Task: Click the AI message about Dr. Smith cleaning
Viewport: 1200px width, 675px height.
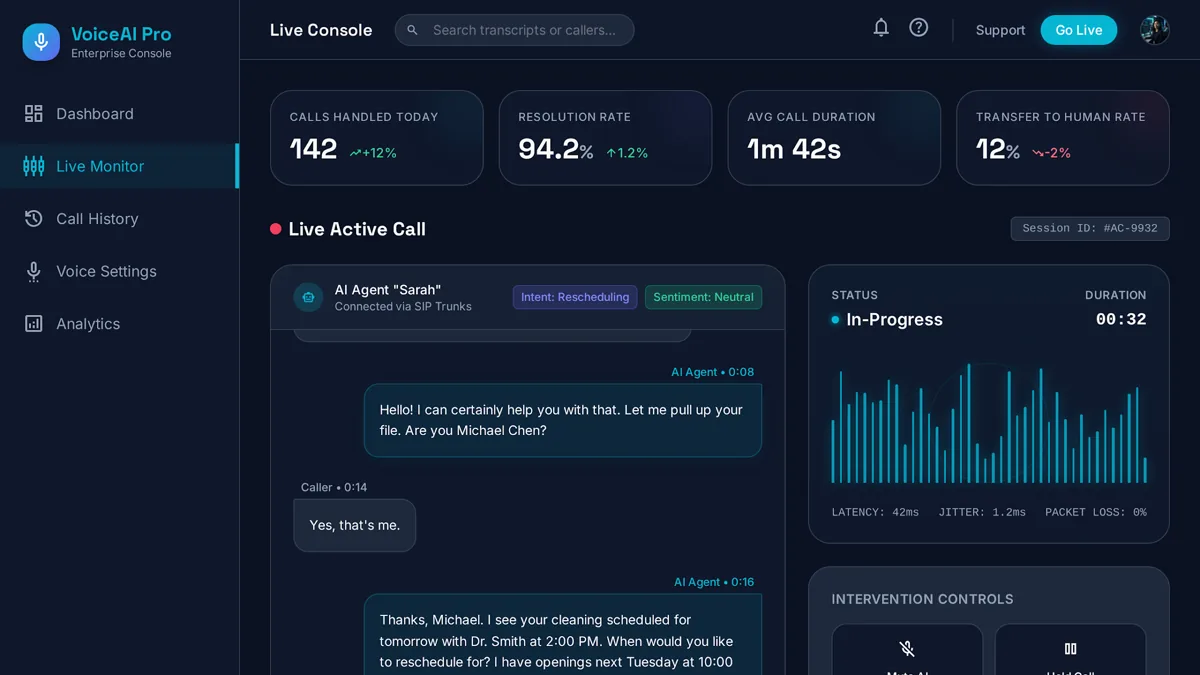Action: click(x=563, y=635)
